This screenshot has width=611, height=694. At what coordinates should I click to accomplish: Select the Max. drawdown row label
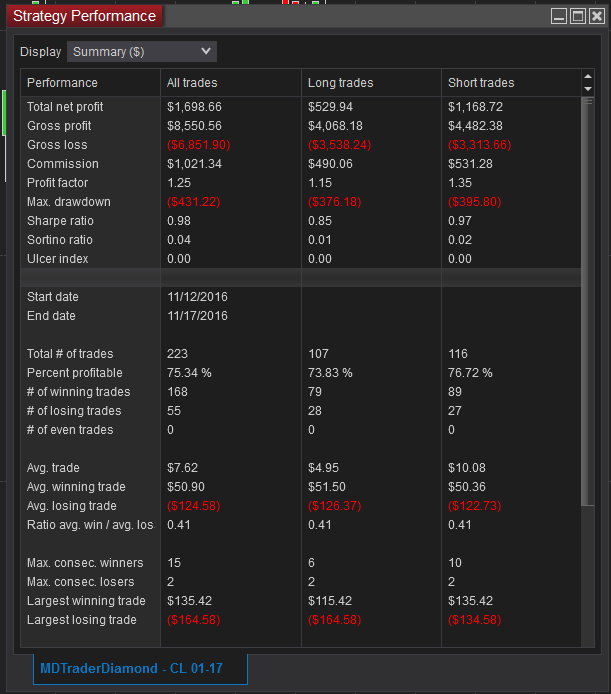tap(69, 202)
